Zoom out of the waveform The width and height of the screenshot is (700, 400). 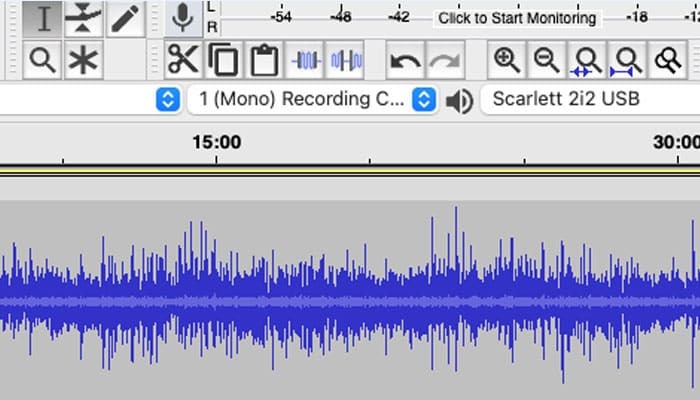pos(547,60)
